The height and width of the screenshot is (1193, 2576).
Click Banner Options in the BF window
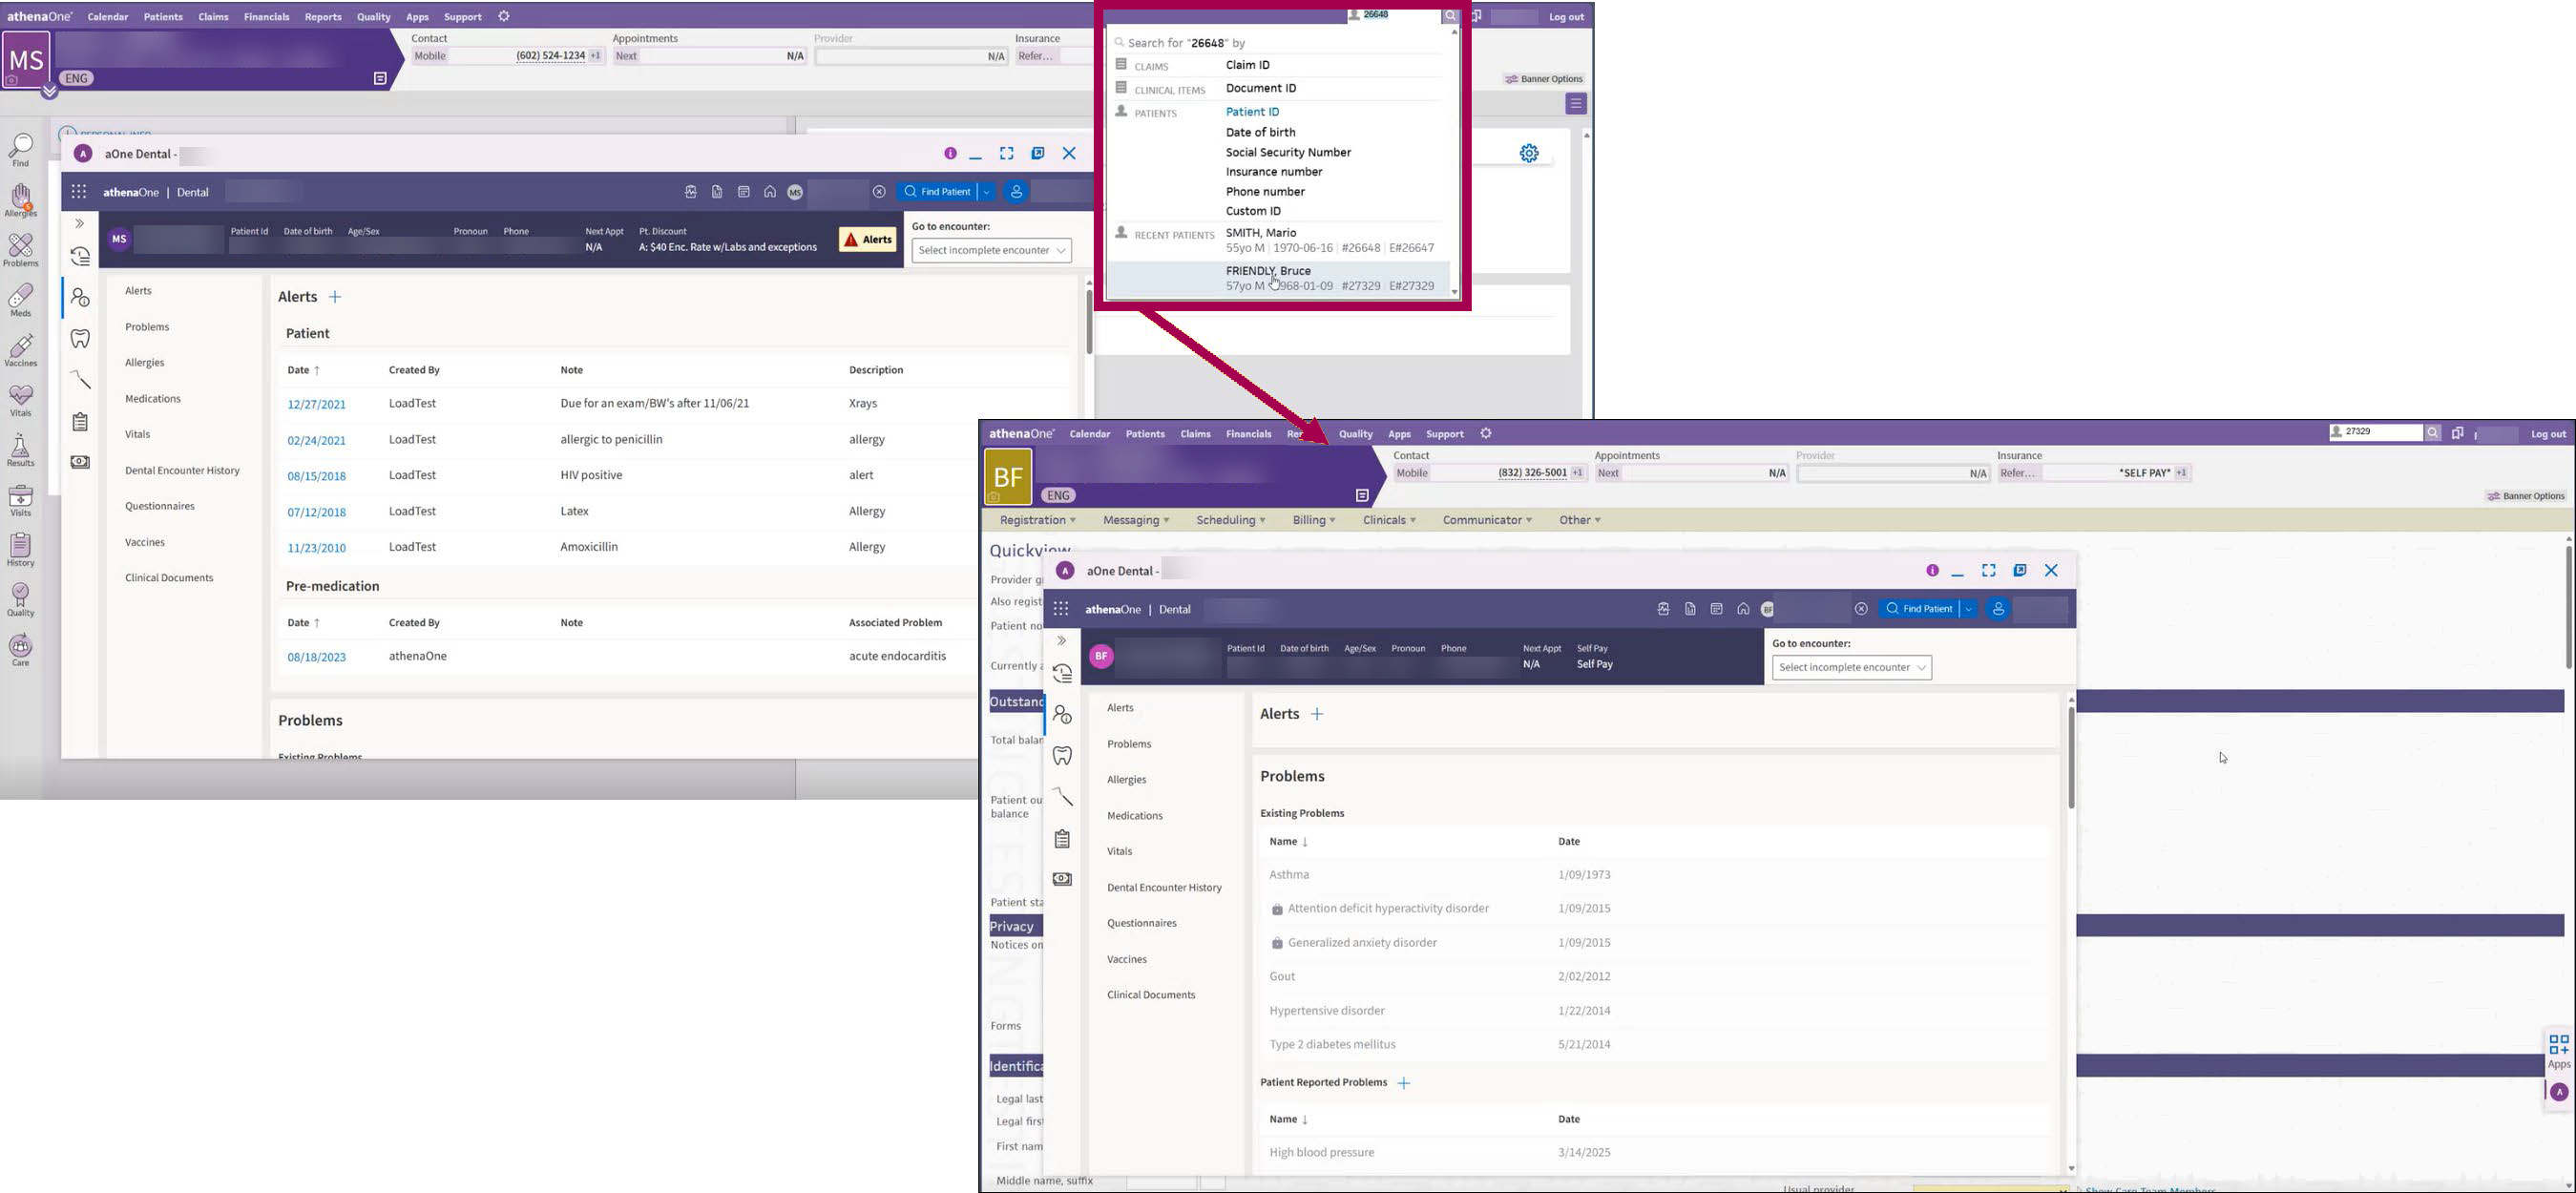coord(2526,497)
